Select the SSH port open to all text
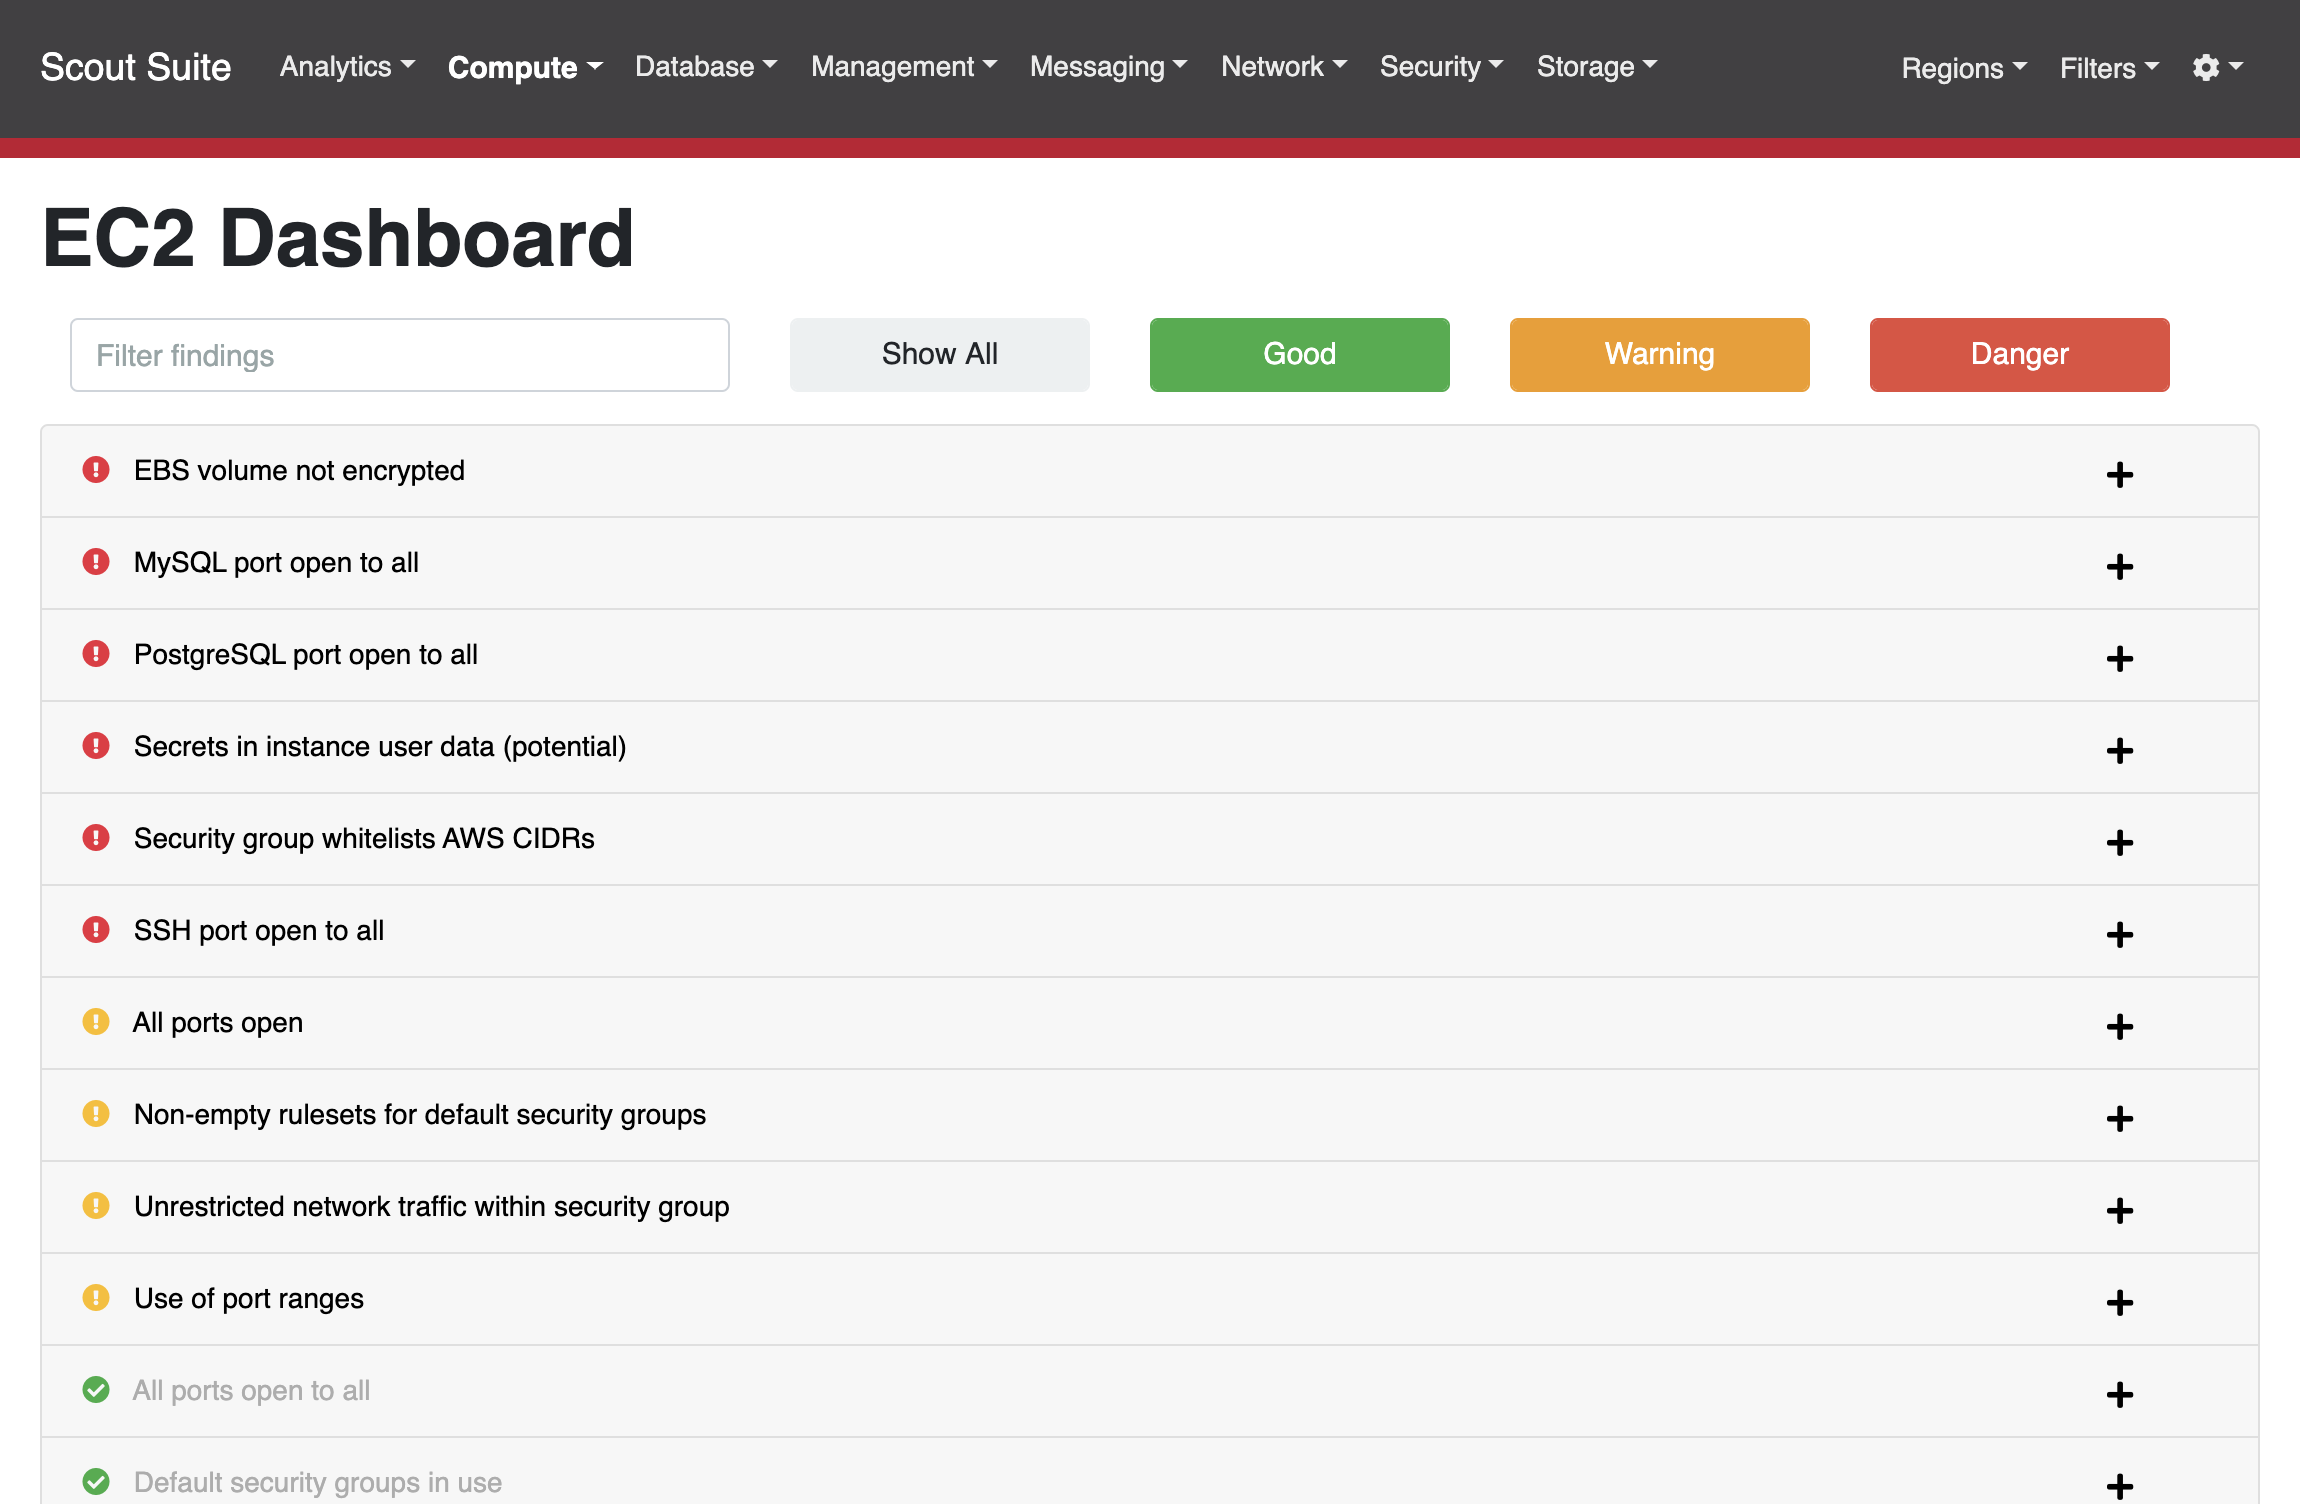2300x1504 pixels. pos(259,930)
